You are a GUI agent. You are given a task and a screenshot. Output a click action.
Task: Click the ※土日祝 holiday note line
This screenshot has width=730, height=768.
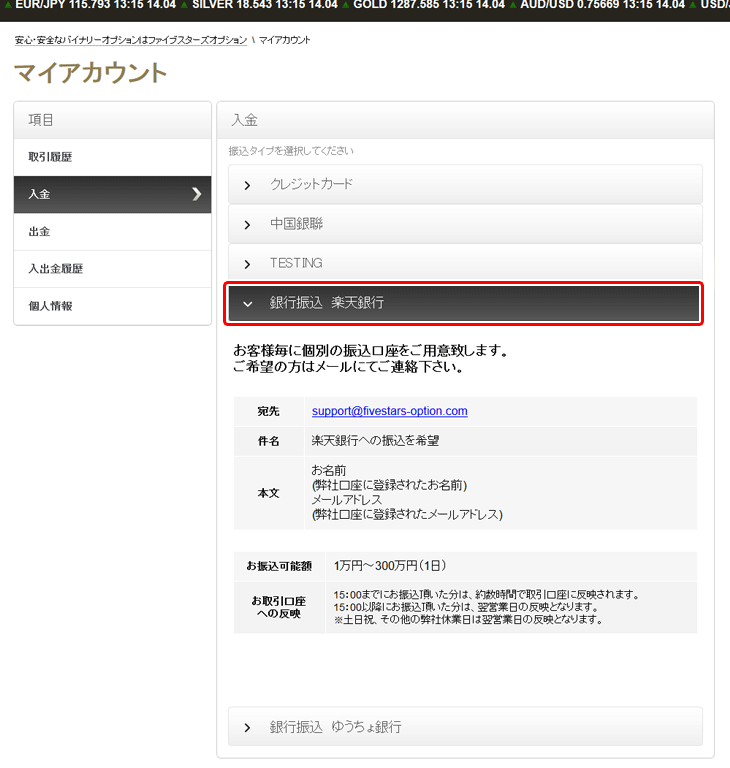coord(468,620)
